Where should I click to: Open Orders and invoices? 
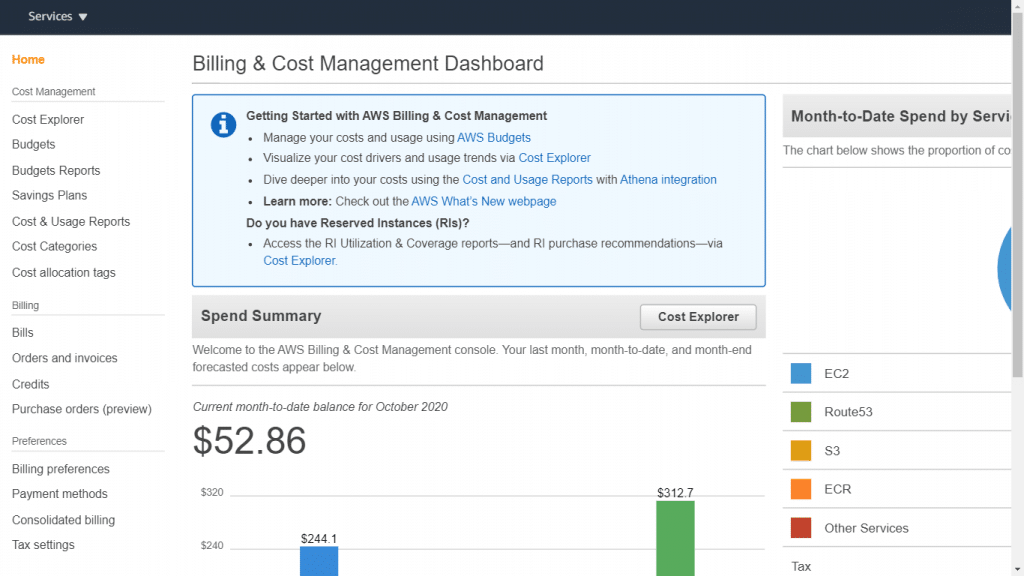click(65, 358)
